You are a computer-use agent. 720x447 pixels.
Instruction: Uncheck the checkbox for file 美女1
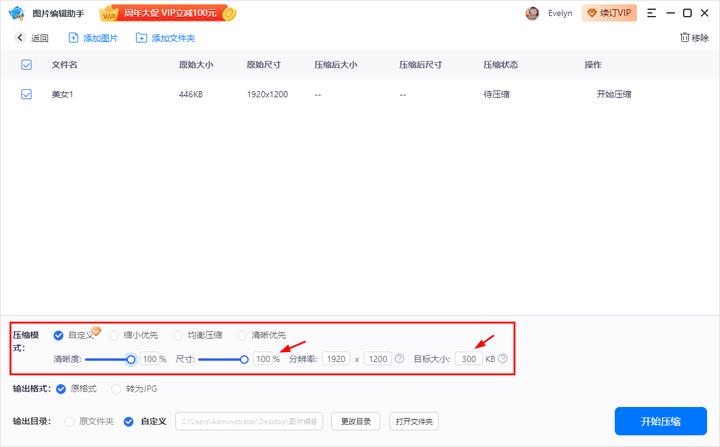pos(27,94)
